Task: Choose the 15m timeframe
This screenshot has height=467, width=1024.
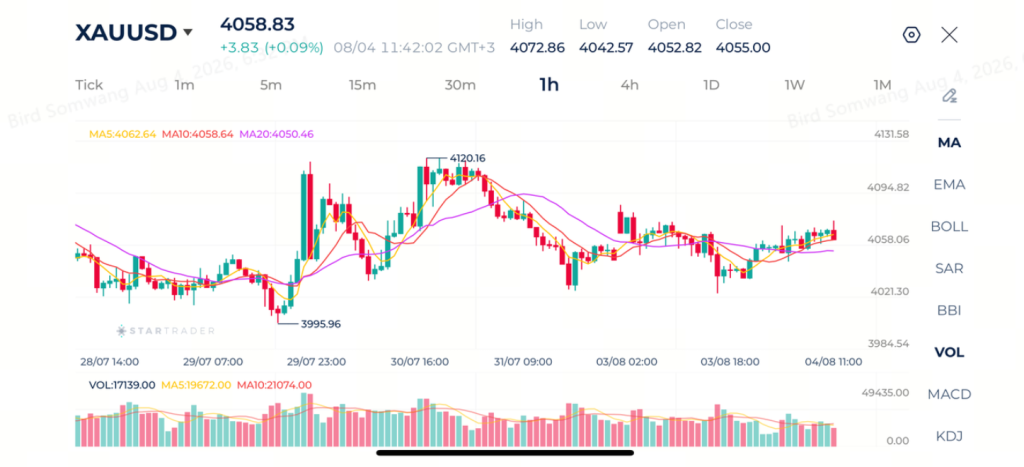Action: [x=362, y=85]
